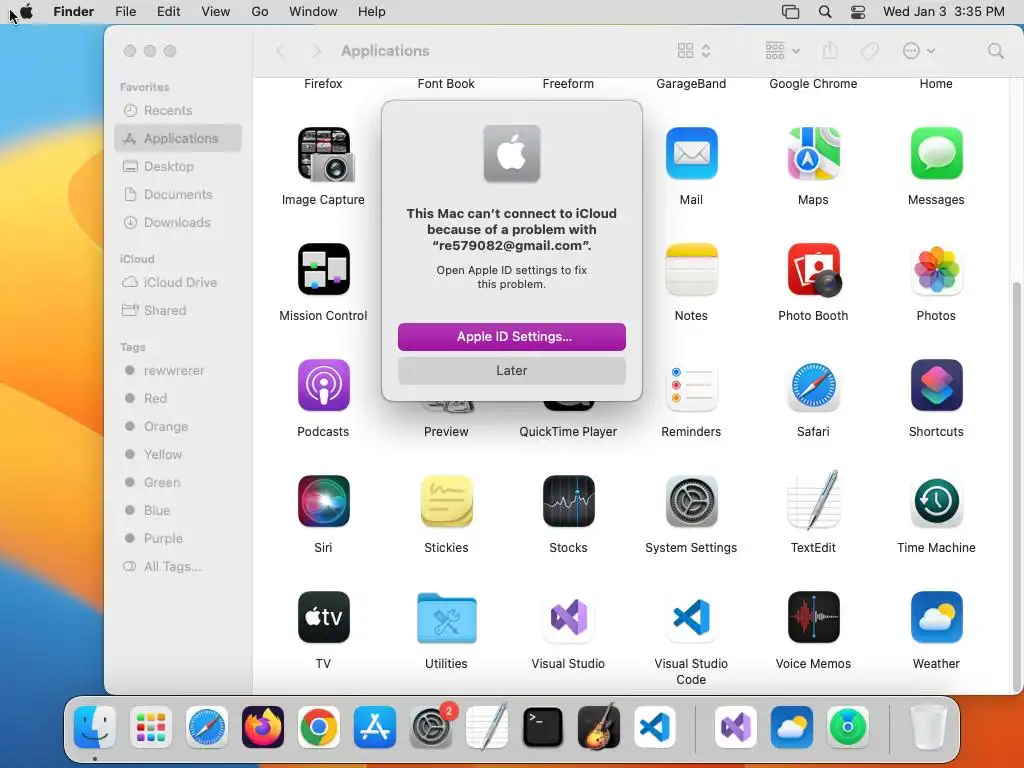1024x768 pixels.
Task: Select the Stickies app icon
Action: pyautogui.click(x=446, y=501)
